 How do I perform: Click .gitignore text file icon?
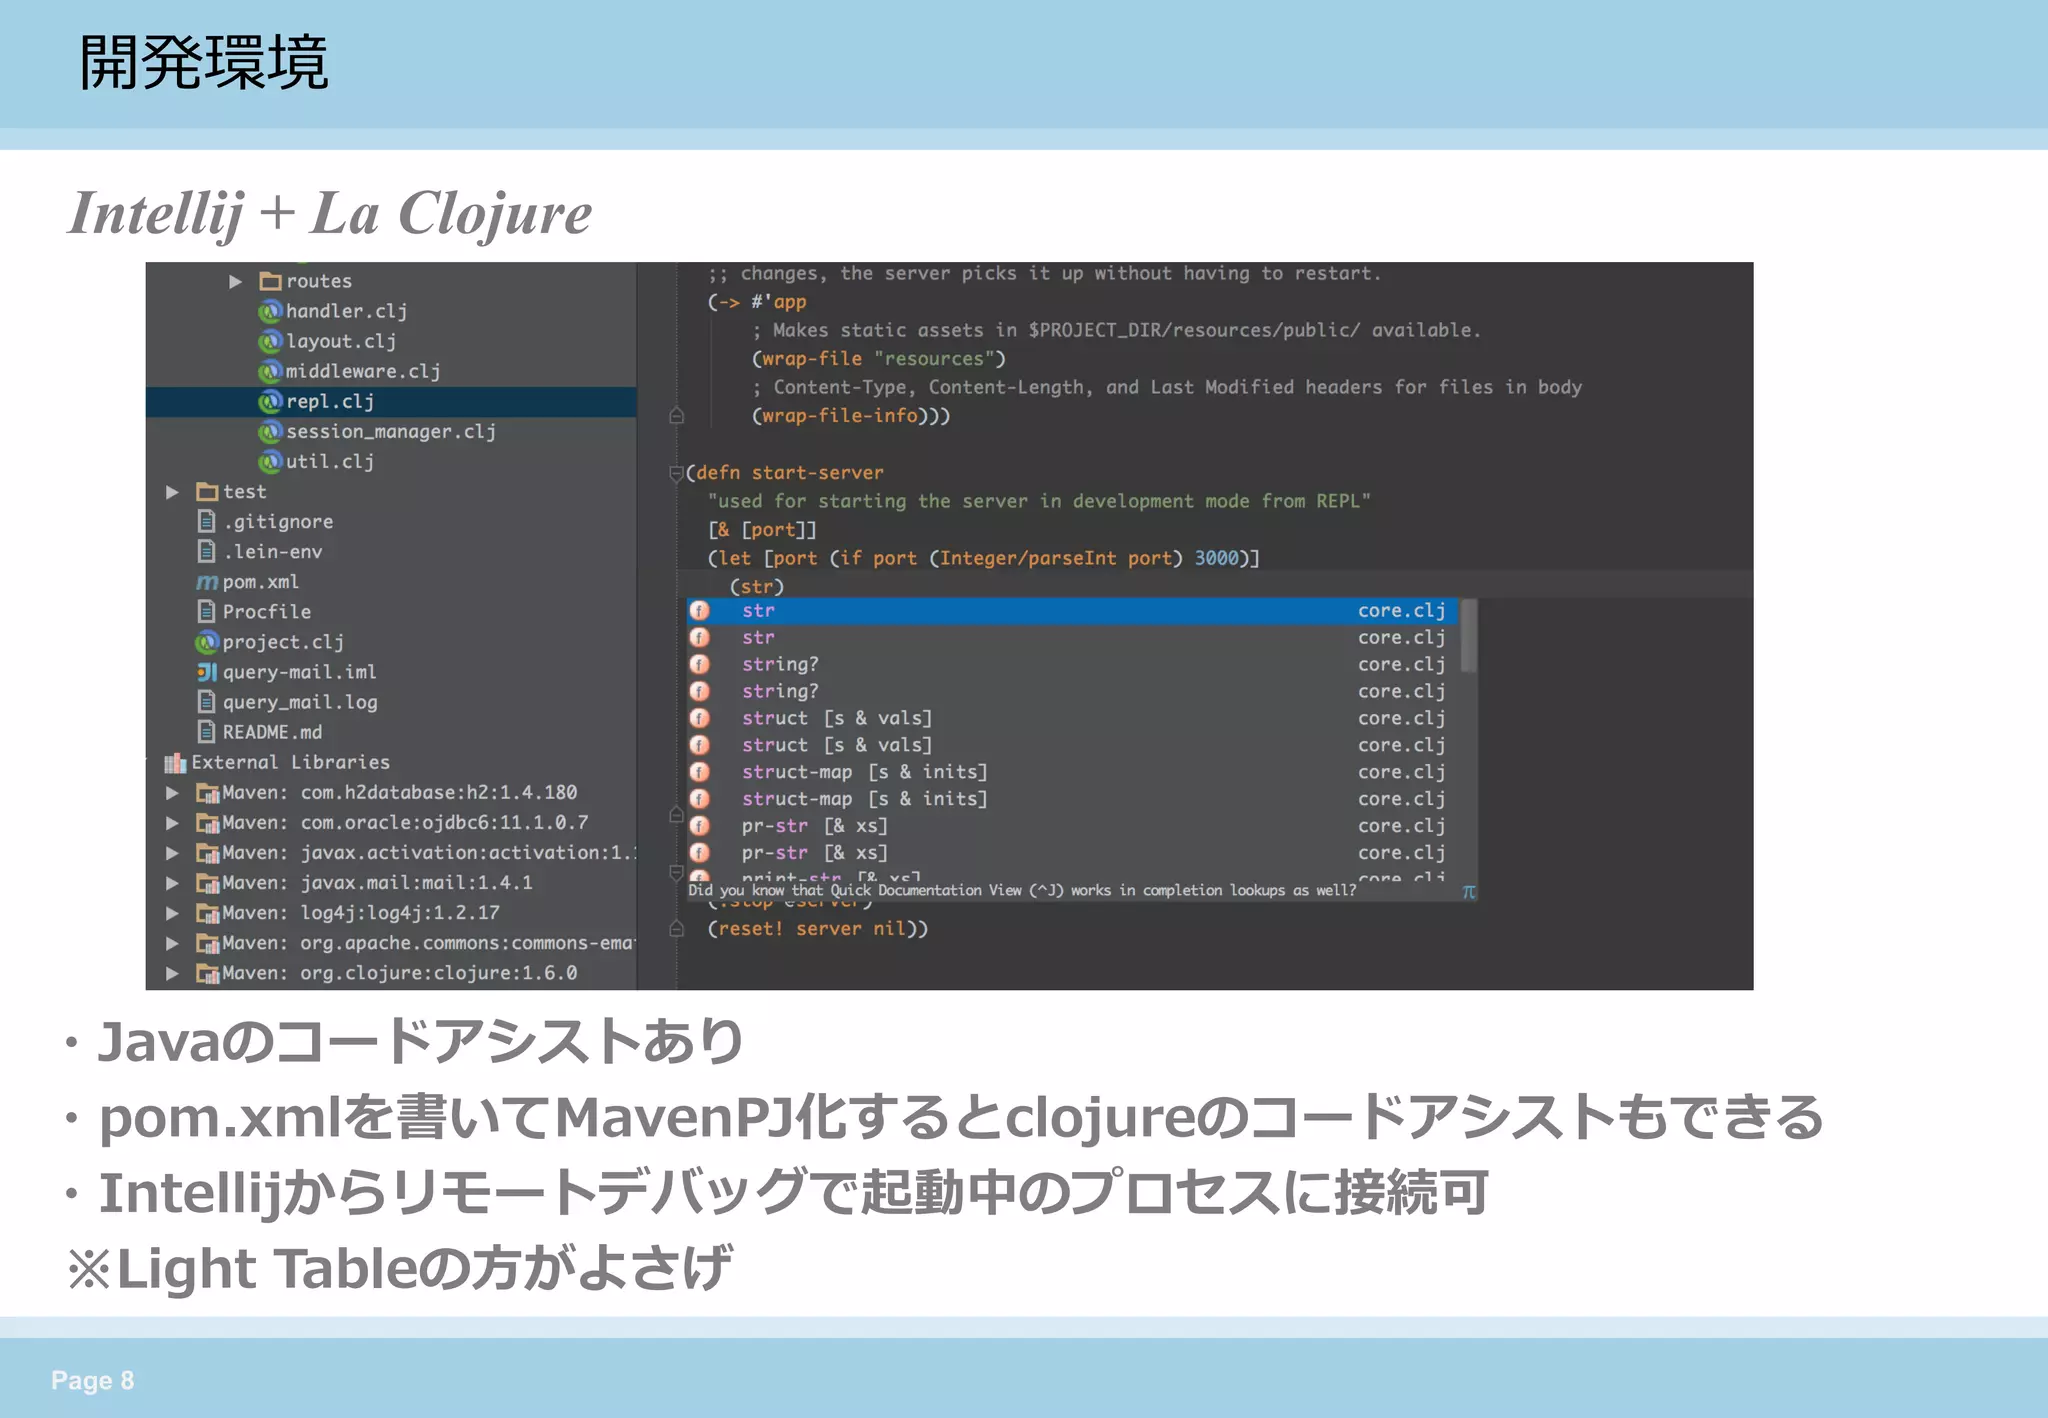pos(206,521)
